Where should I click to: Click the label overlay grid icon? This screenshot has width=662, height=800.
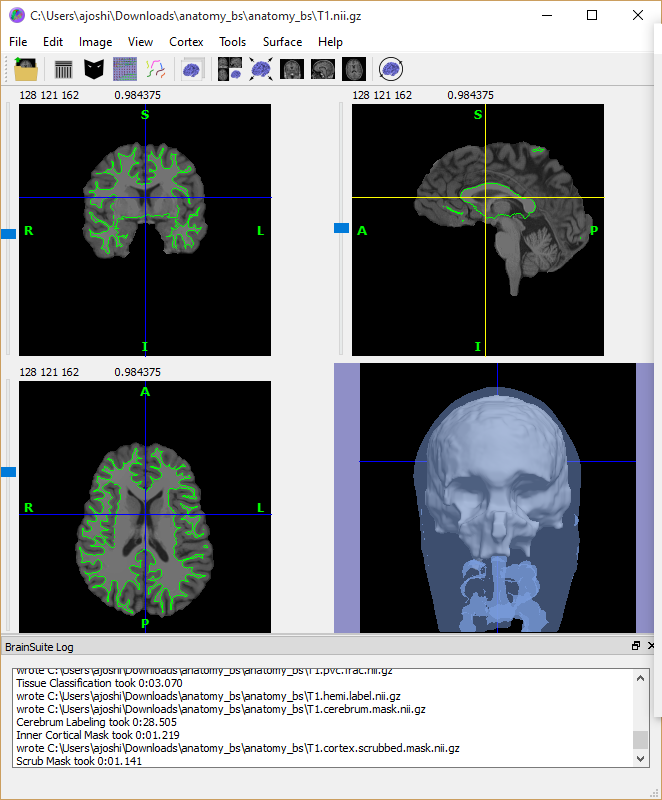click(125, 69)
